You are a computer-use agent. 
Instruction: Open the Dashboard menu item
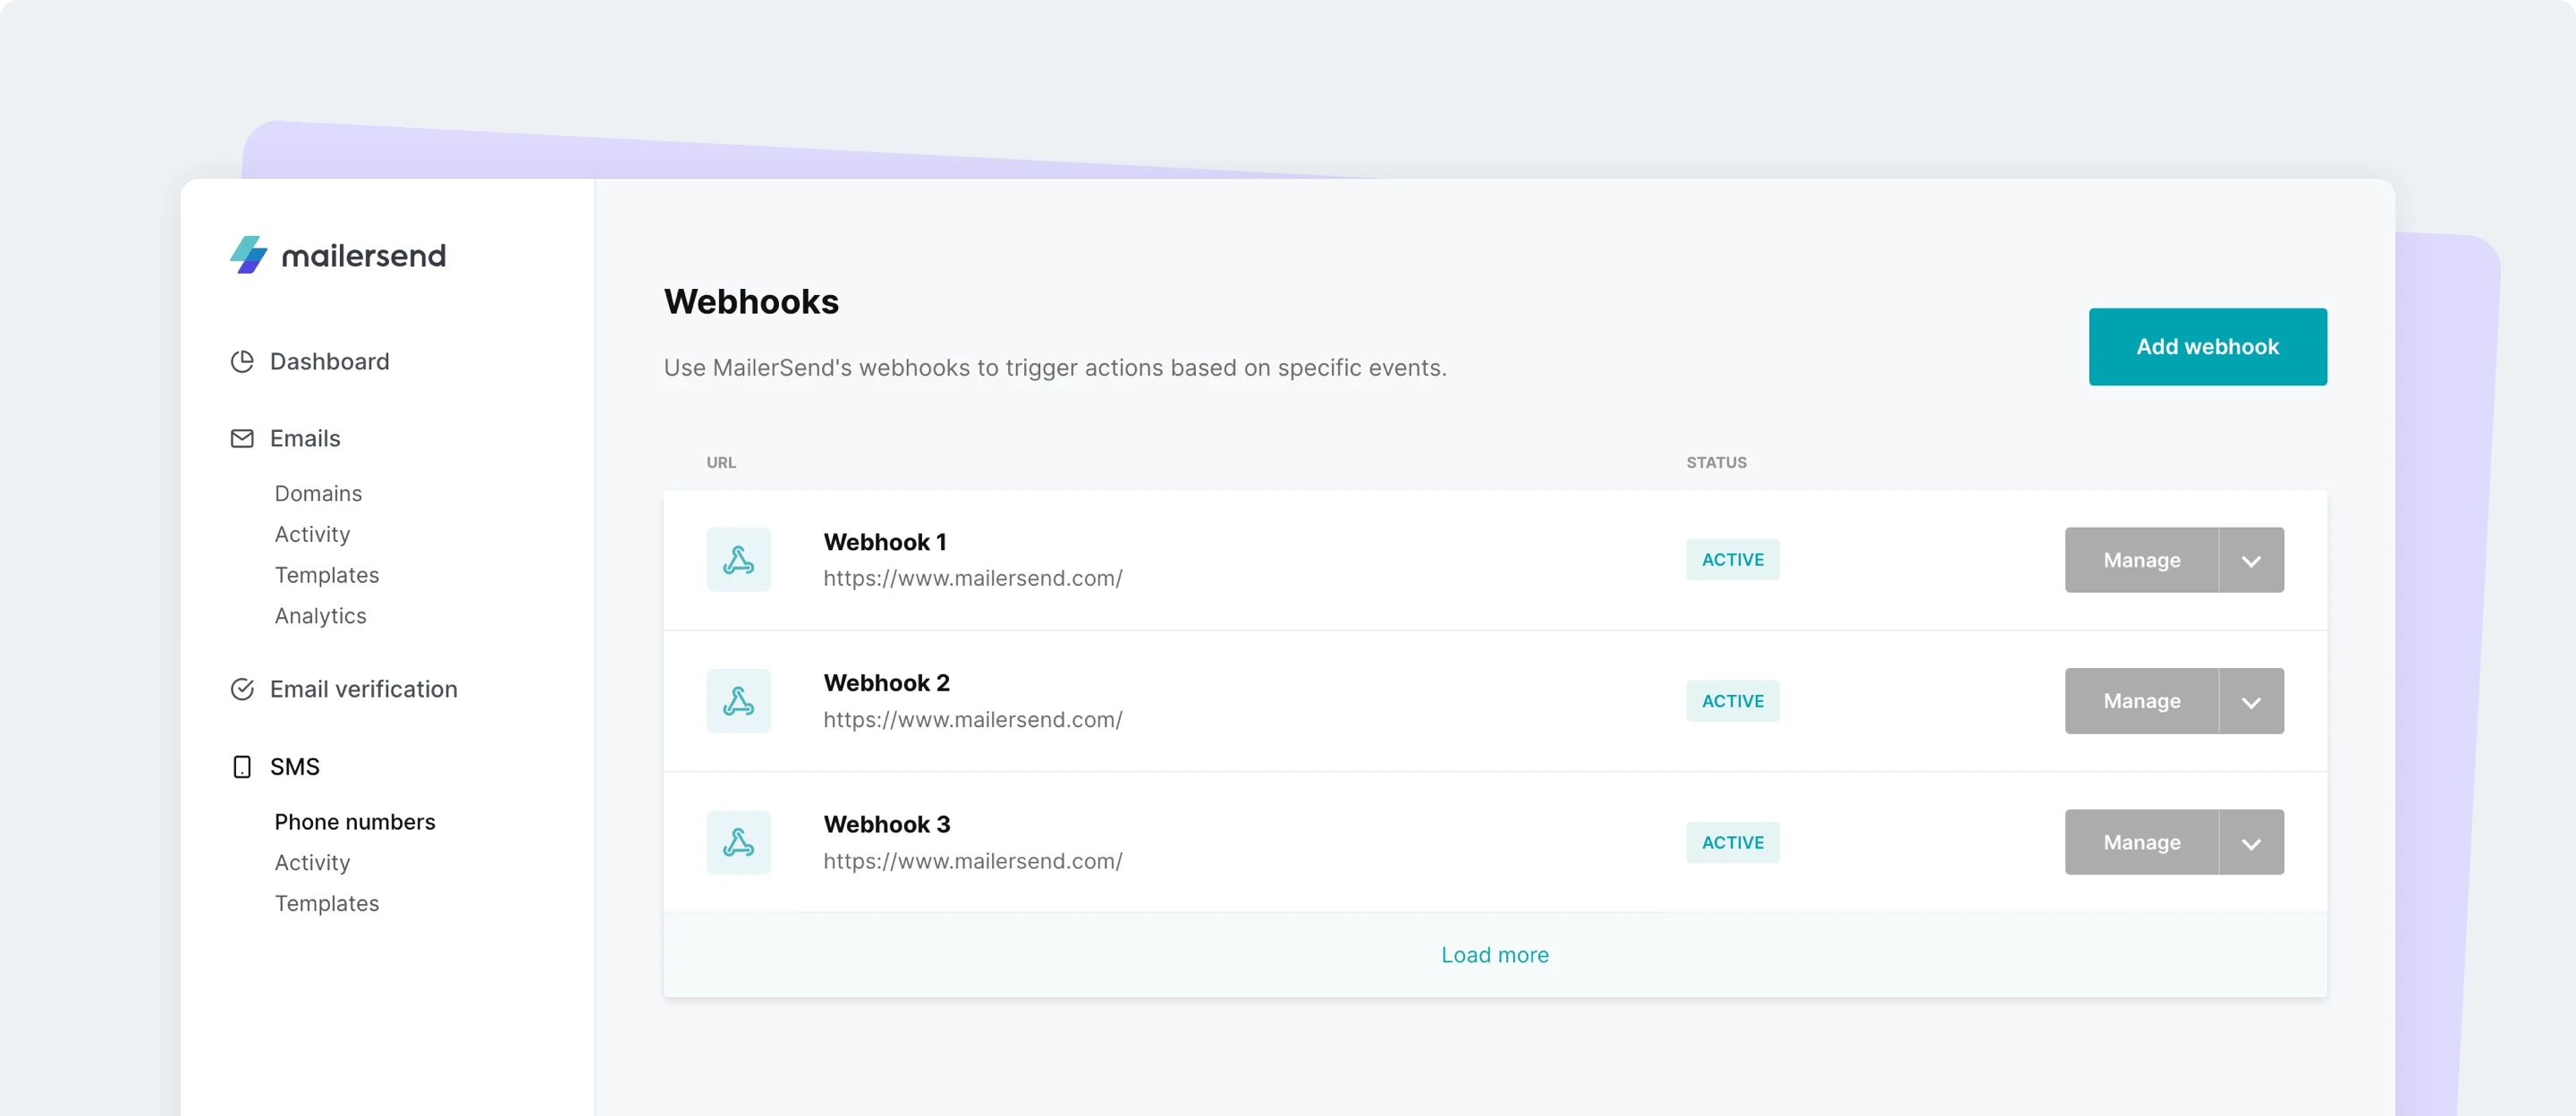[329, 361]
